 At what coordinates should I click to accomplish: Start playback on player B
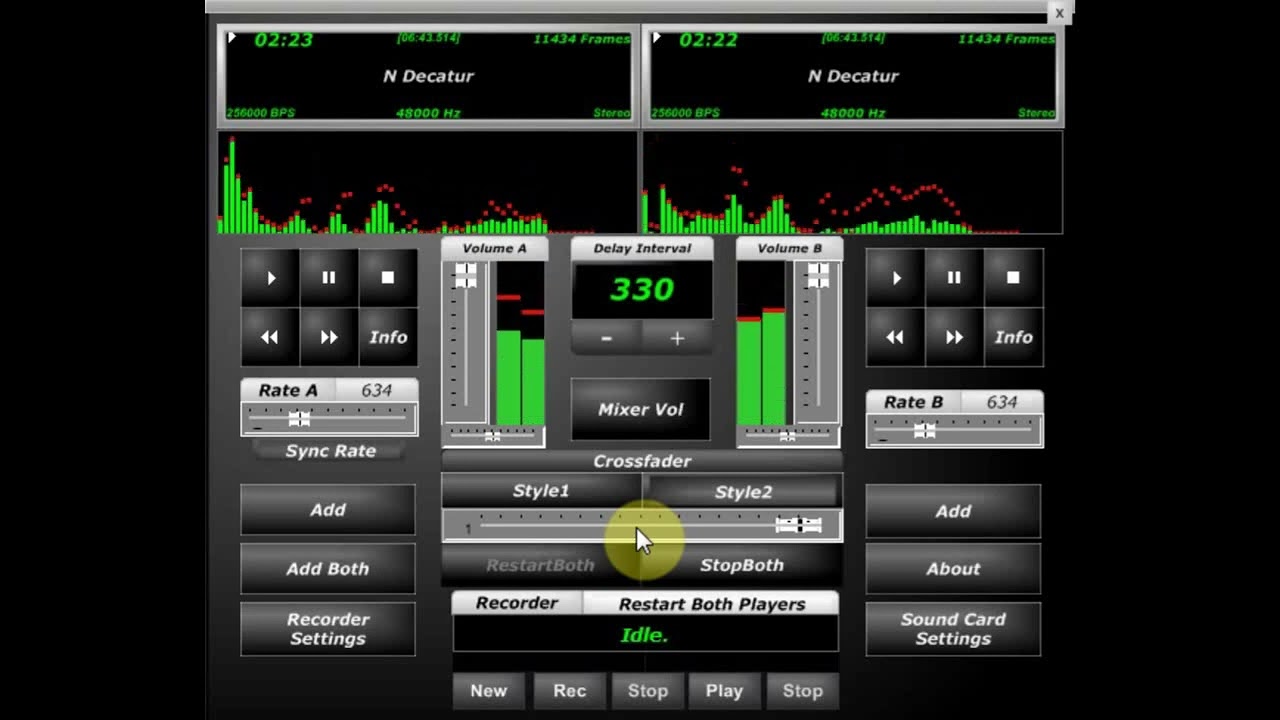pos(895,278)
